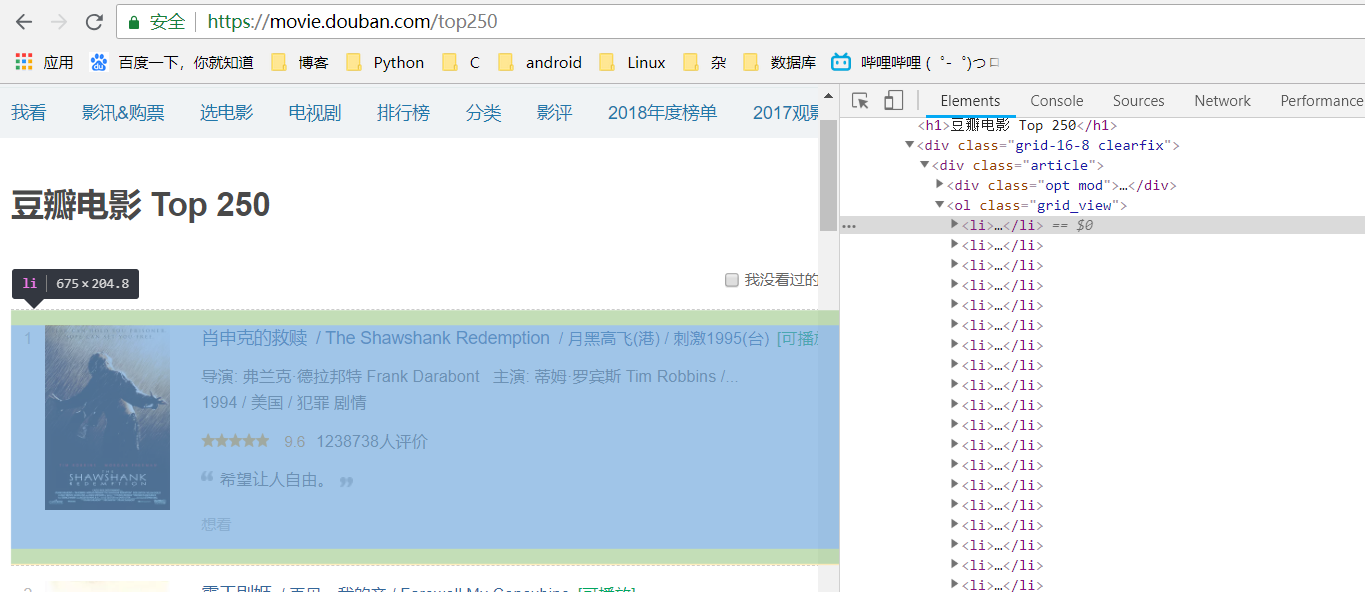Switch to the Console tab in DevTools
The height and width of the screenshot is (592, 1365).
tap(1056, 100)
